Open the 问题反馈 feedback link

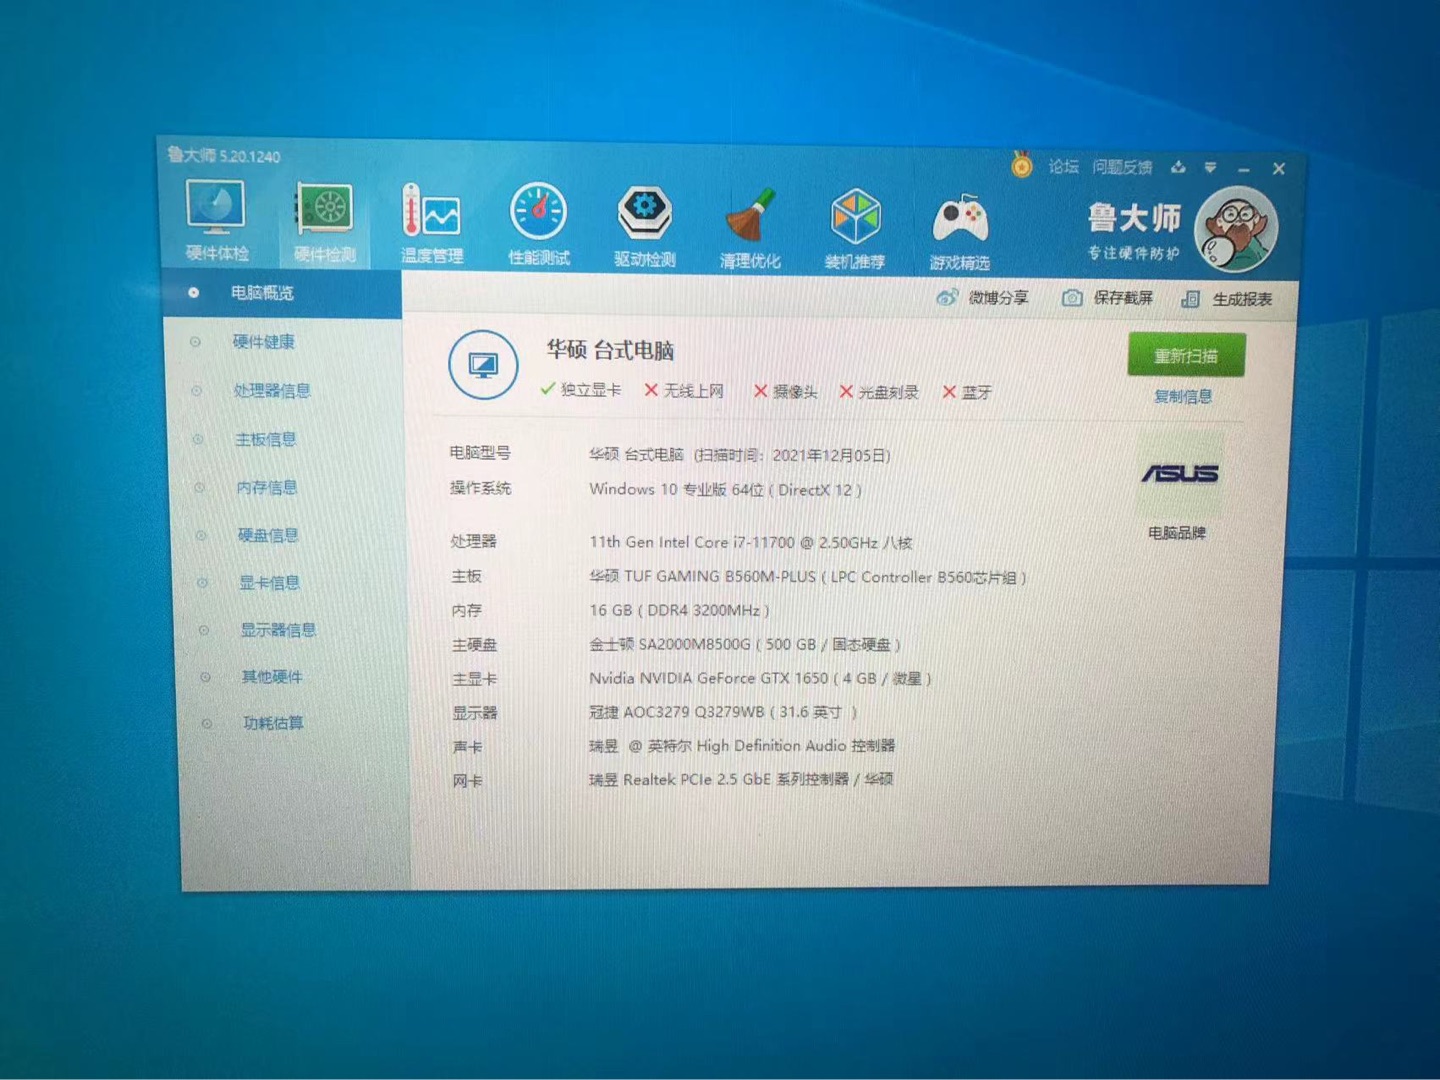1122,167
